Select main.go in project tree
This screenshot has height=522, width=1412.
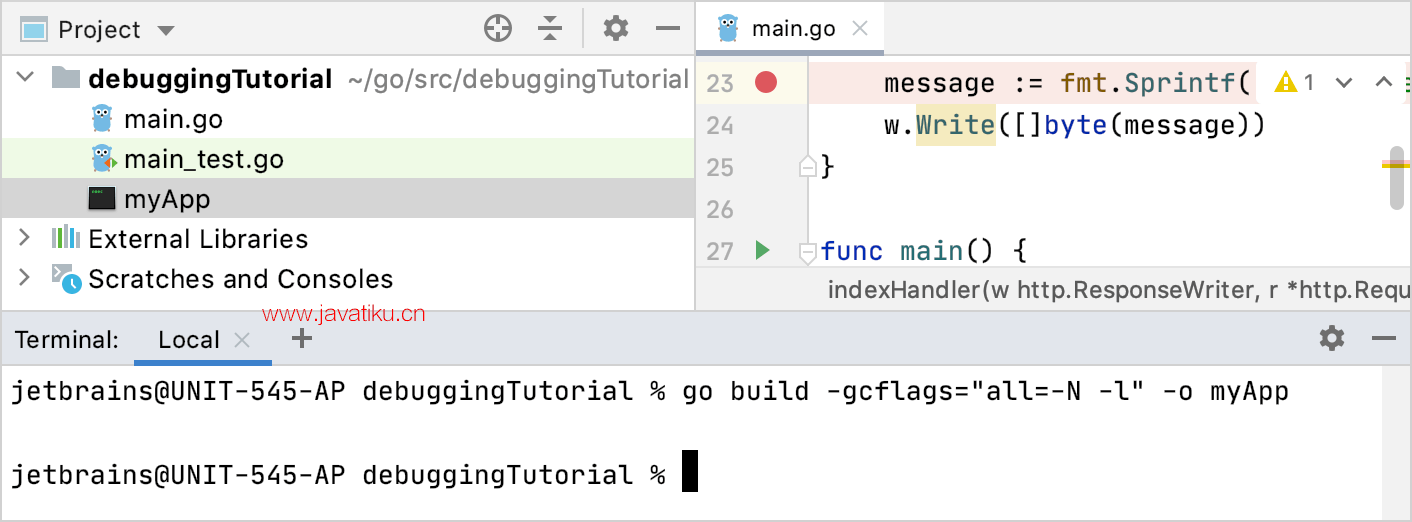[346, 119]
